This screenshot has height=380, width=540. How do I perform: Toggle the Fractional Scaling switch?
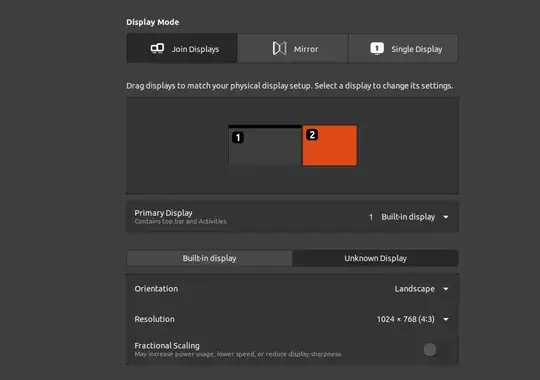(436, 350)
